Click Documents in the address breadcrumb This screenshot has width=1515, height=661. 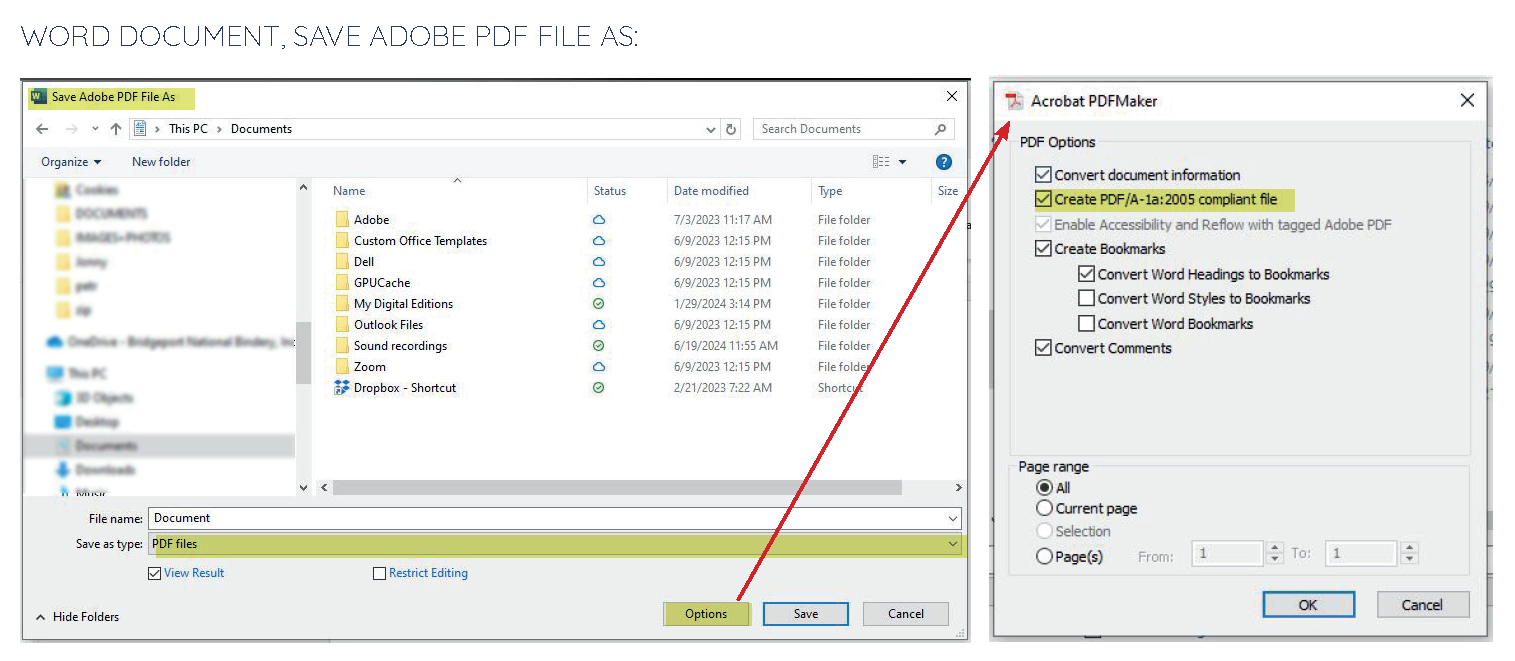pos(261,129)
